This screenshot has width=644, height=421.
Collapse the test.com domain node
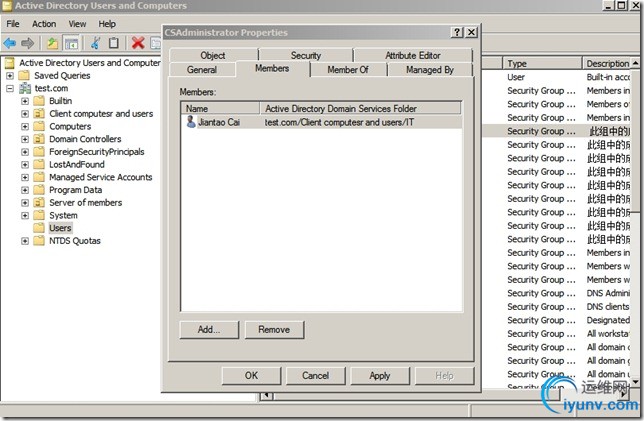tap(10, 88)
